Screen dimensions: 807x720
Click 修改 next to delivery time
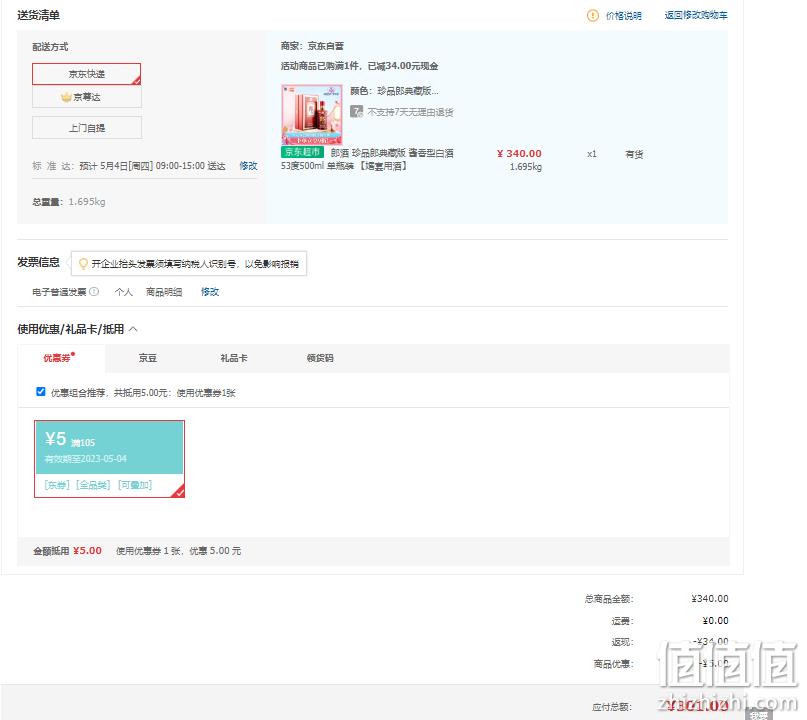[x=249, y=166]
